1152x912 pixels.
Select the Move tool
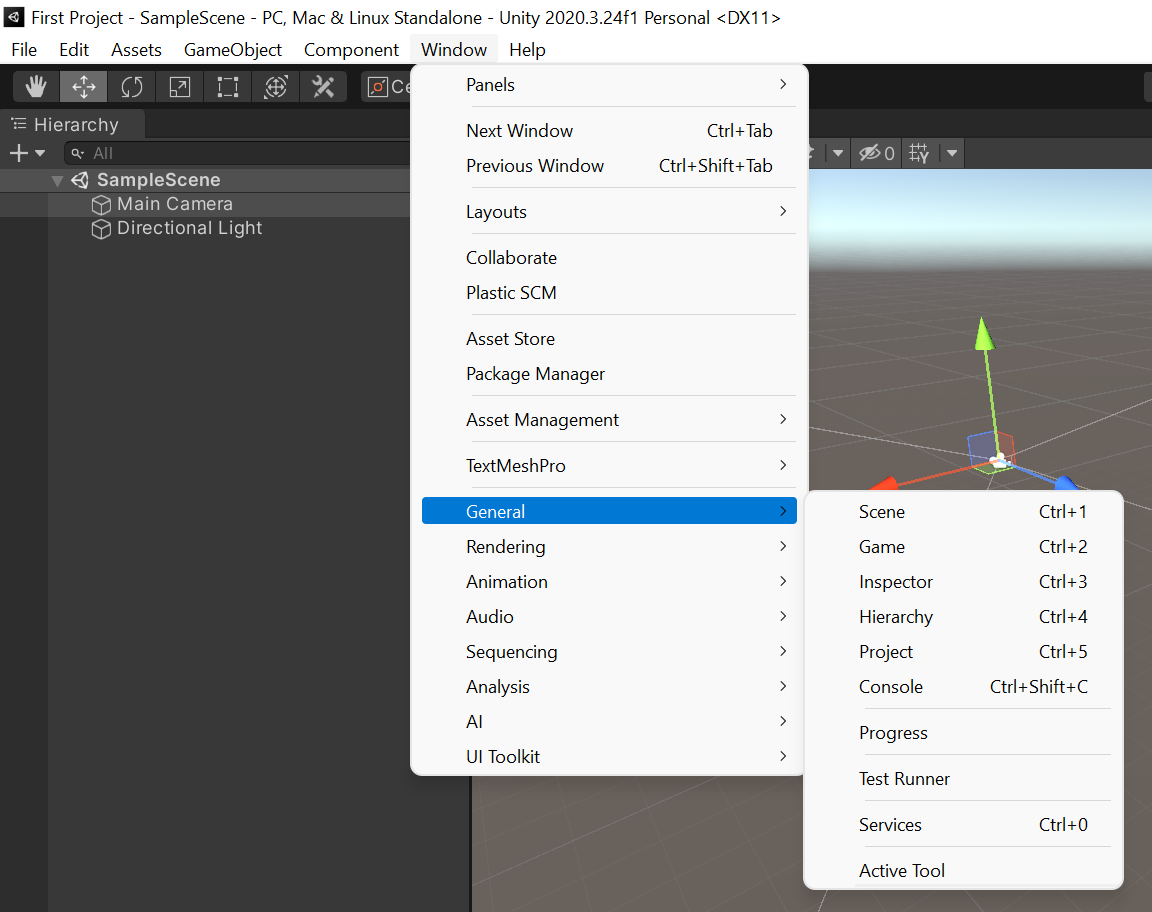pyautogui.click(x=83, y=87)
